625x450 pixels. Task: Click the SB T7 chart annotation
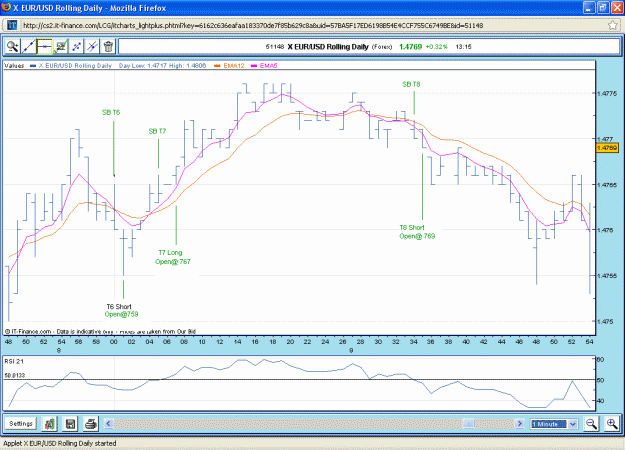click(157, 131)
